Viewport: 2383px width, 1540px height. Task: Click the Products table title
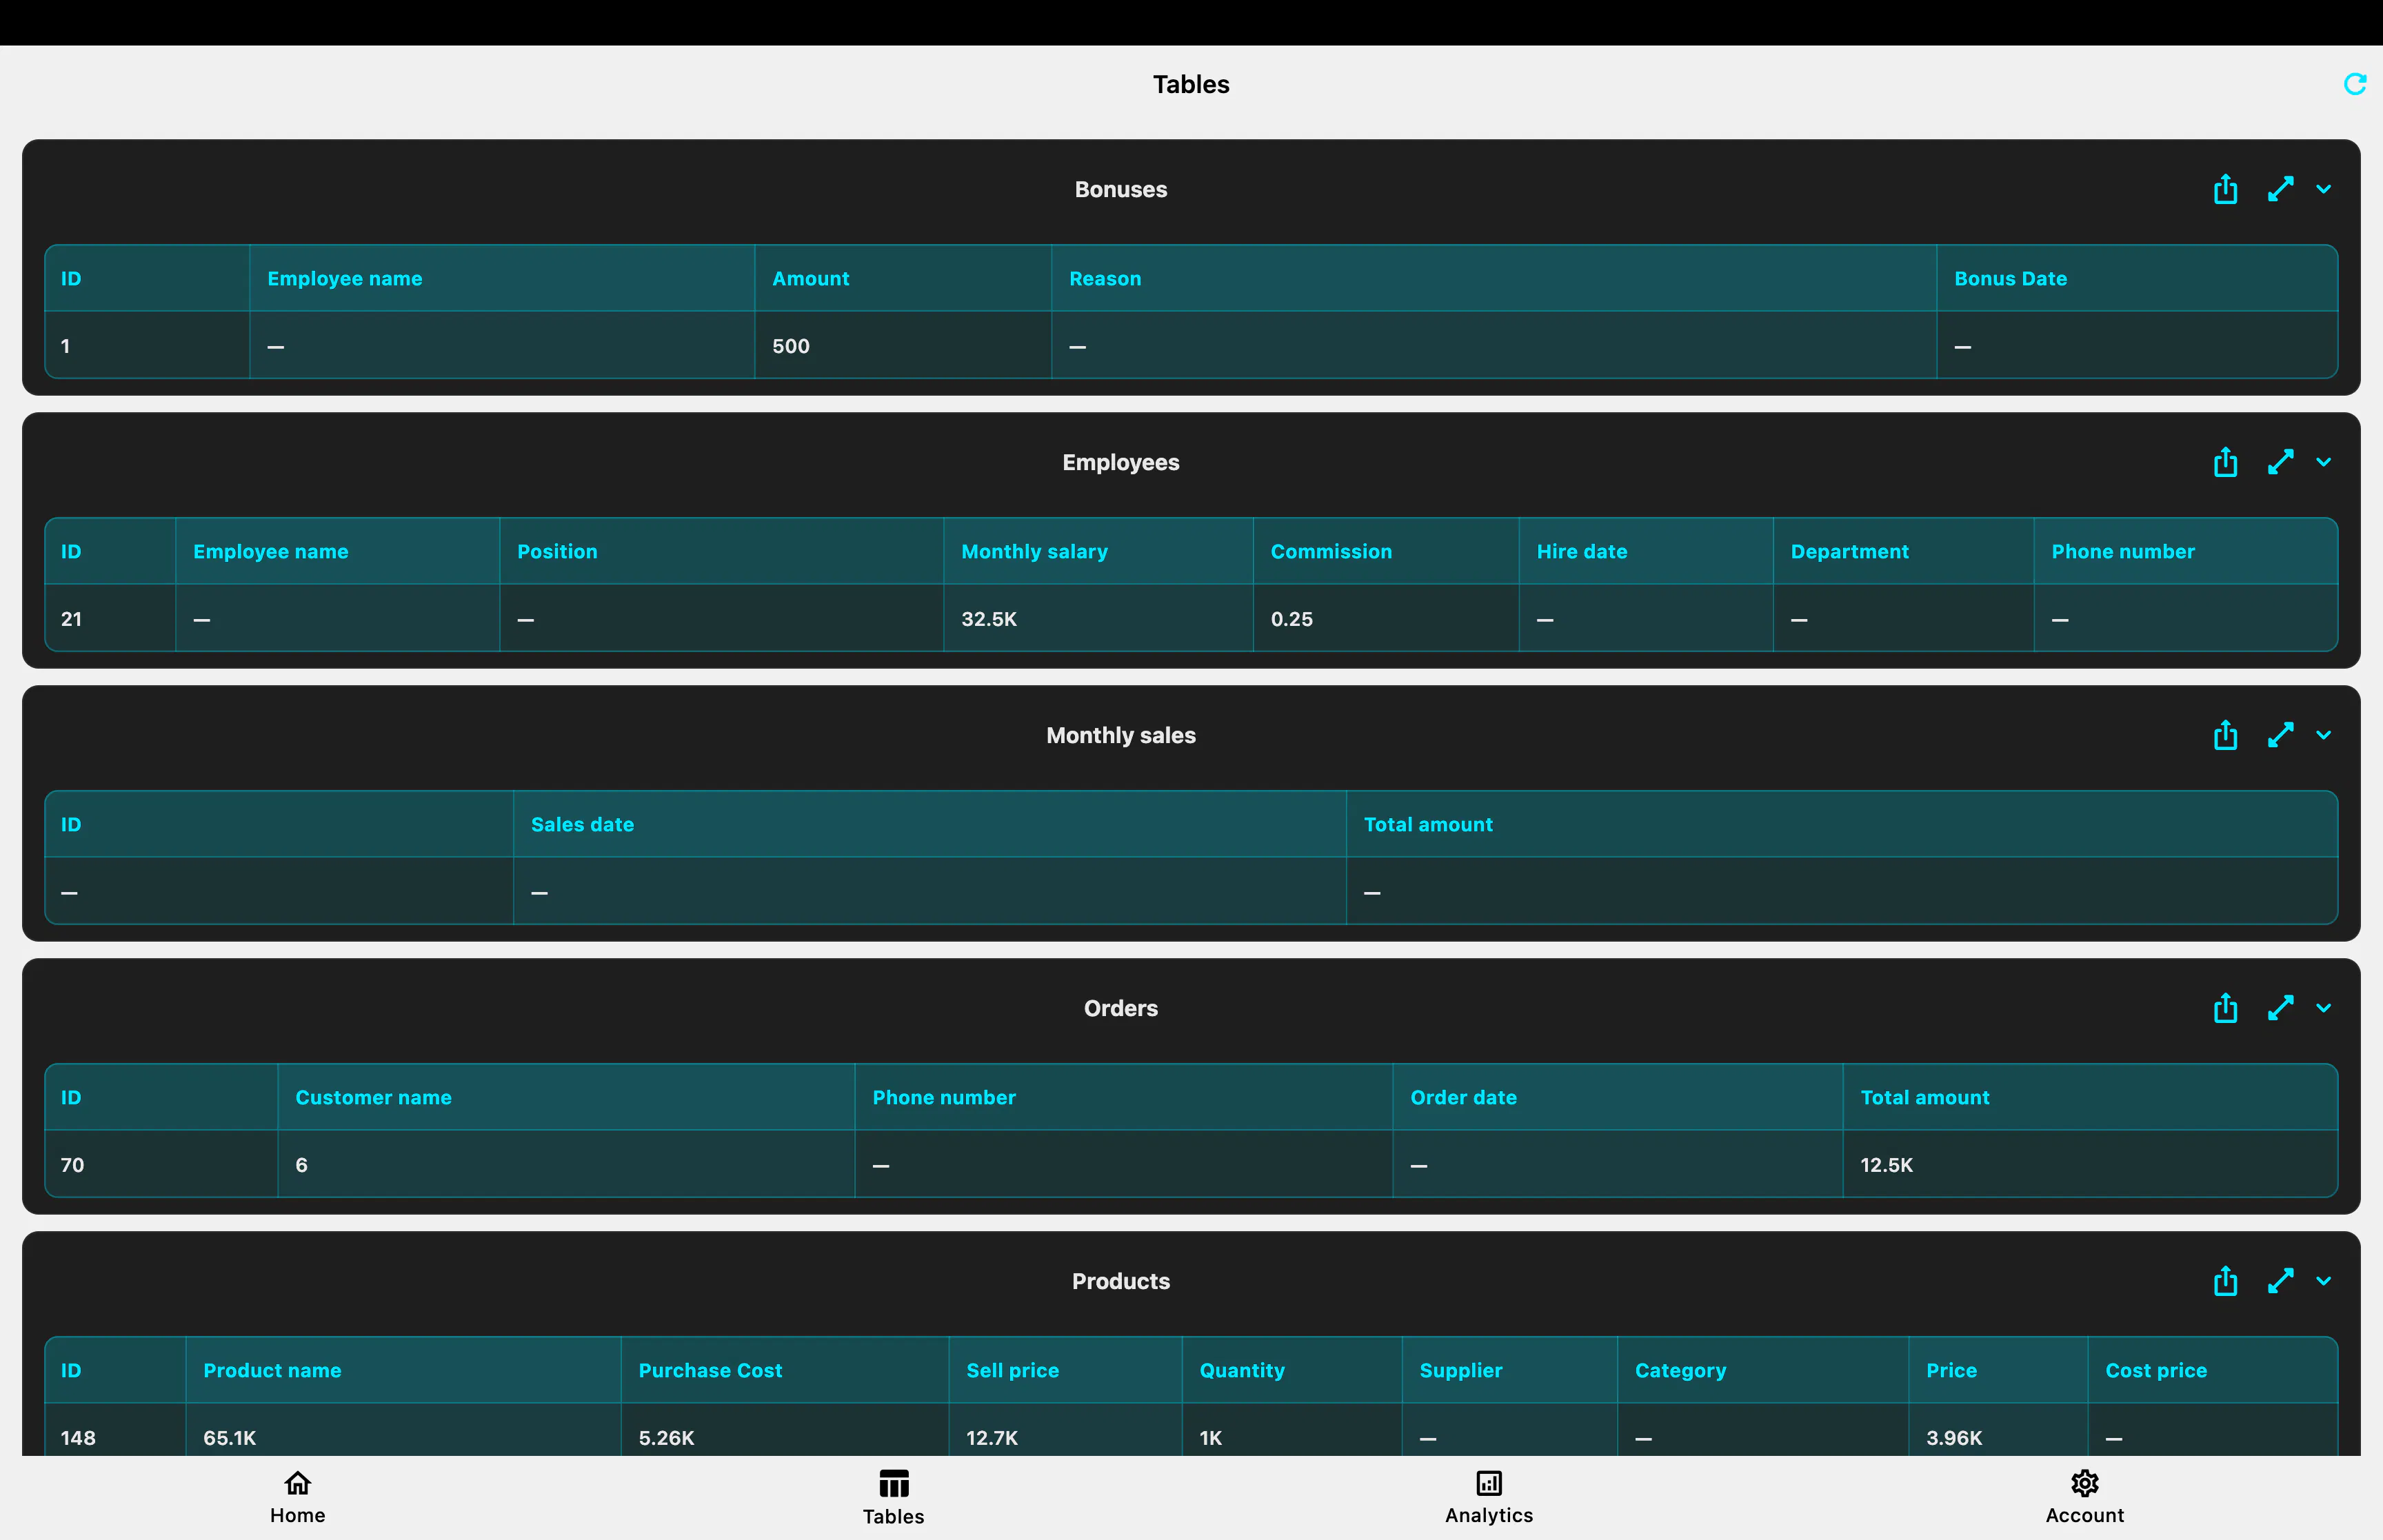click(x=1121, y=1281)
